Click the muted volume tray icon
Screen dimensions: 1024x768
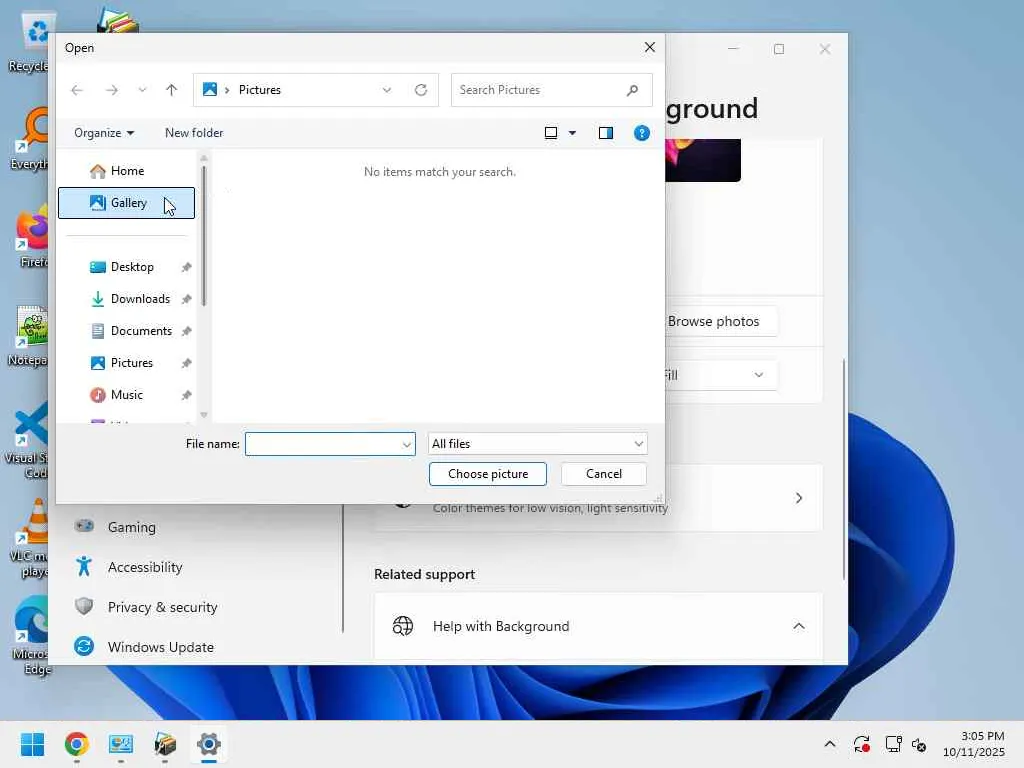click(920, 744)
